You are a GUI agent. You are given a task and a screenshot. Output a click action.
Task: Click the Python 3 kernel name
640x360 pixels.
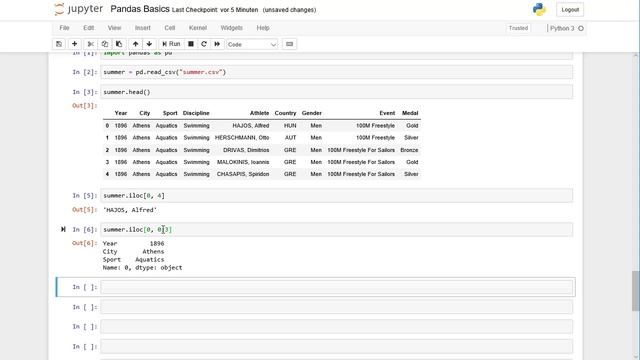tap(562, 28)
